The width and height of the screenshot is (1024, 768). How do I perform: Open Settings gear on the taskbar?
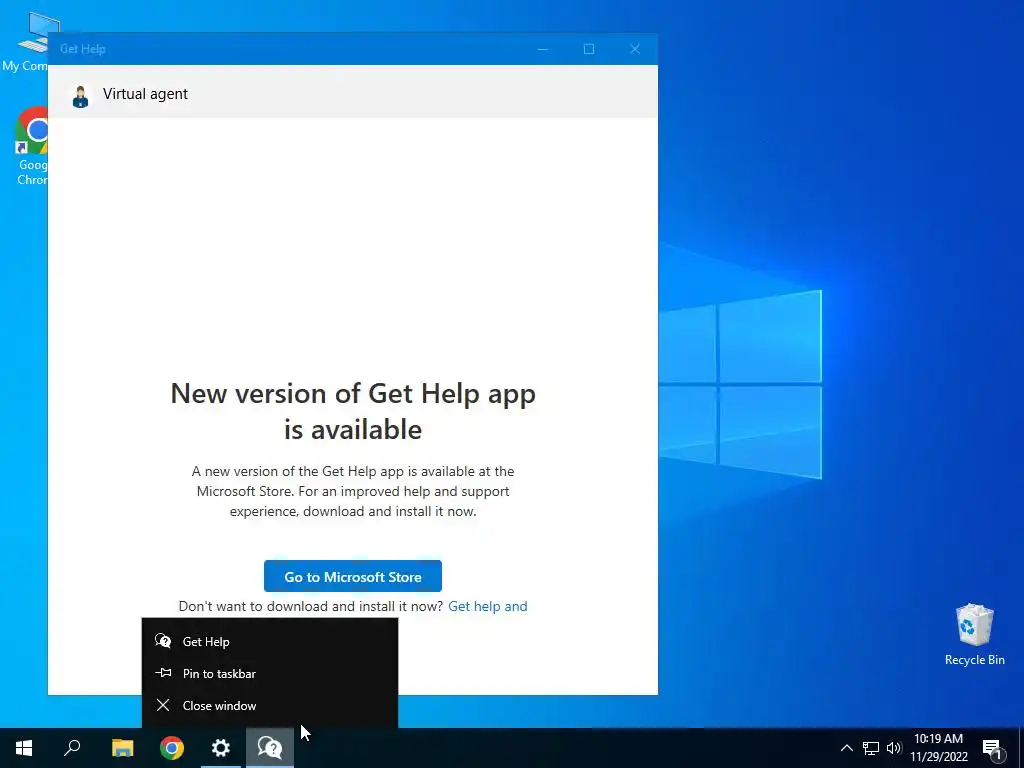pos(221,748)
